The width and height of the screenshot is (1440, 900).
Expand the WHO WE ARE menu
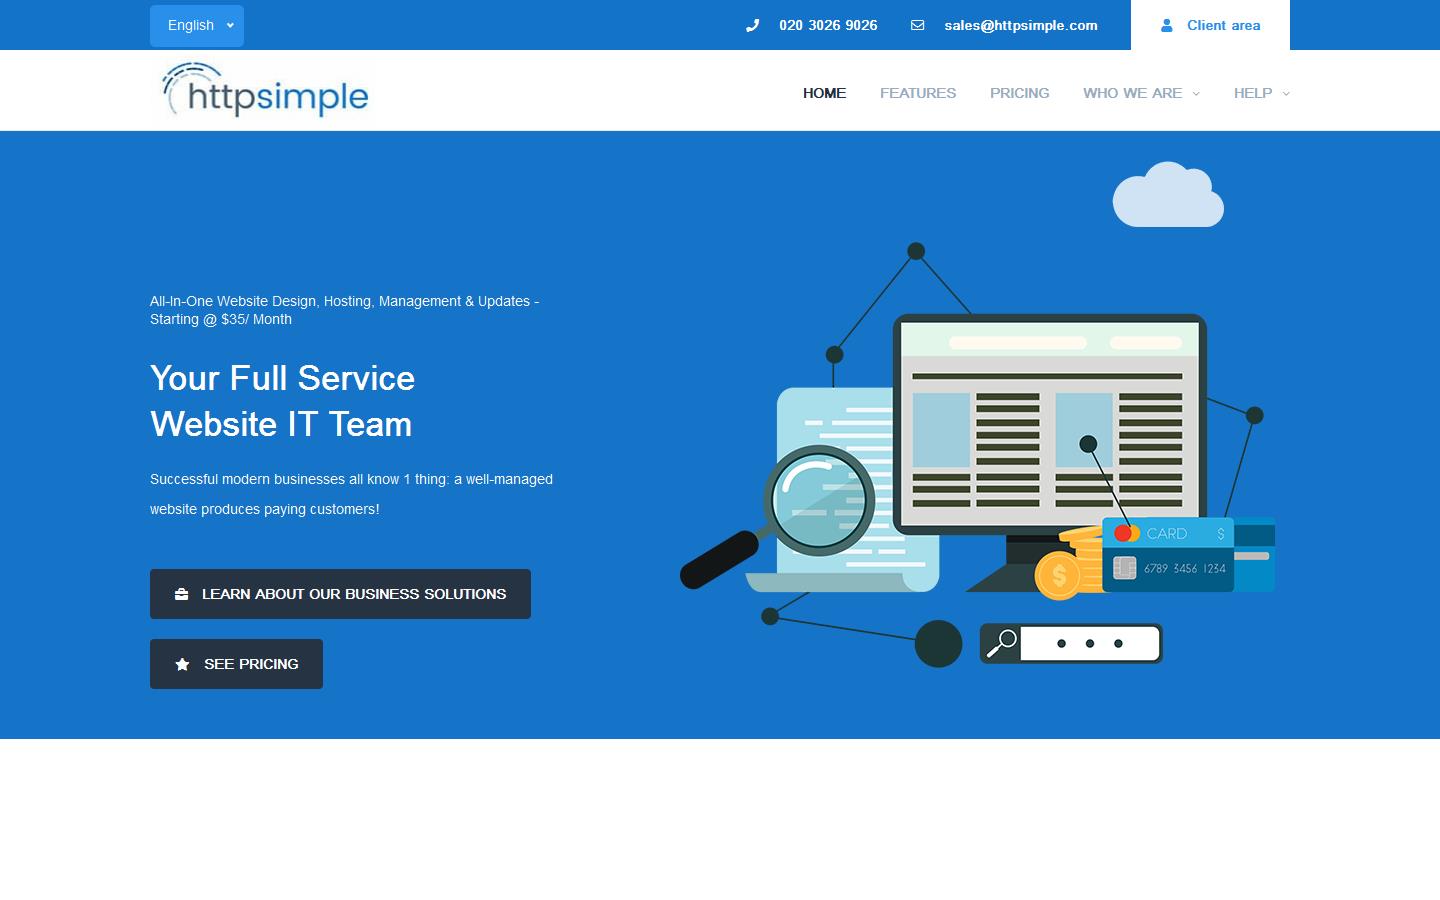(1140, 93)
